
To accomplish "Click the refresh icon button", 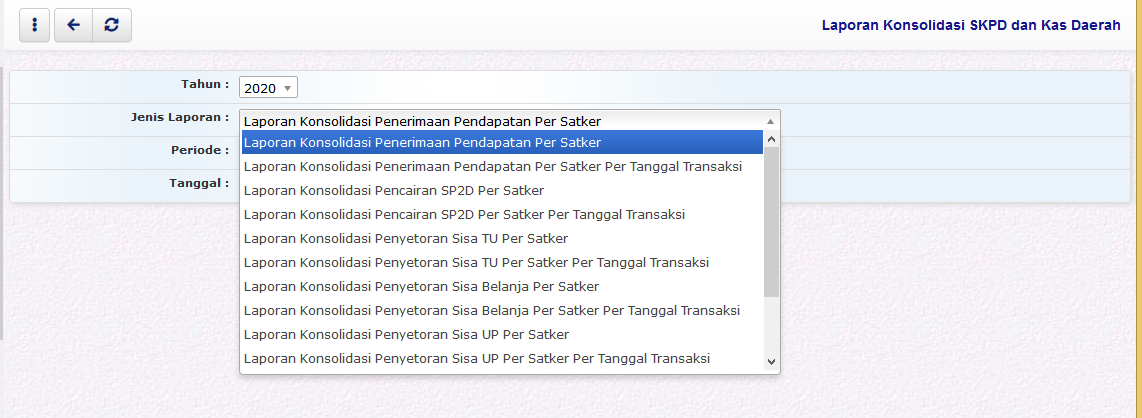I will pos(111,26).
